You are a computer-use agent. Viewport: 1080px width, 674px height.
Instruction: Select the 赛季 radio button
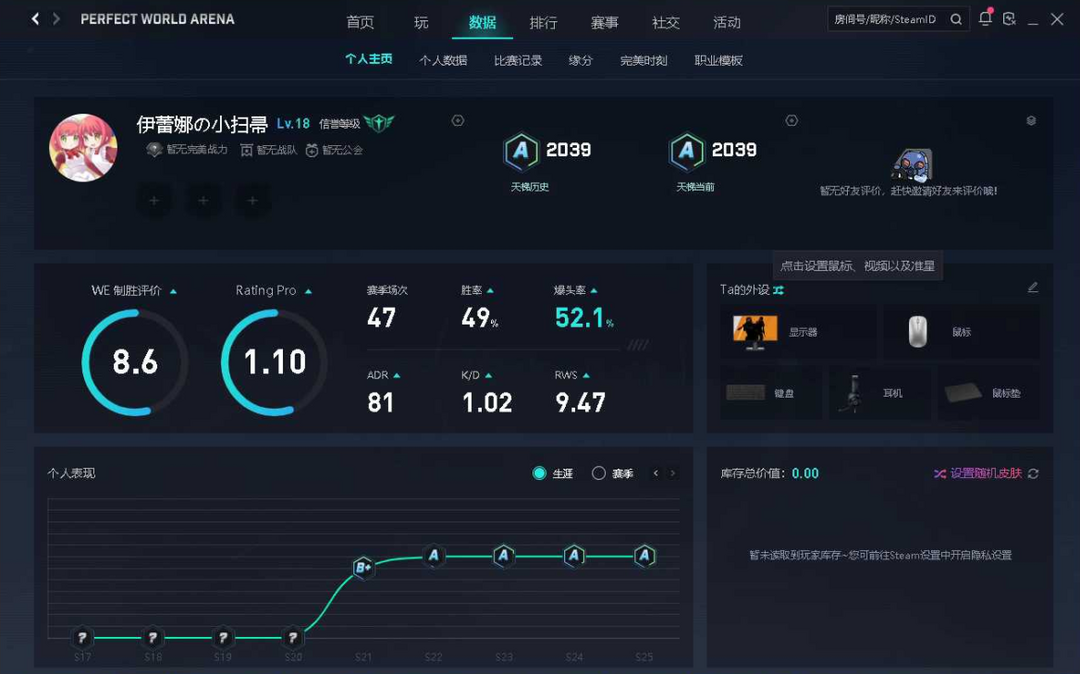coord(599,473)
